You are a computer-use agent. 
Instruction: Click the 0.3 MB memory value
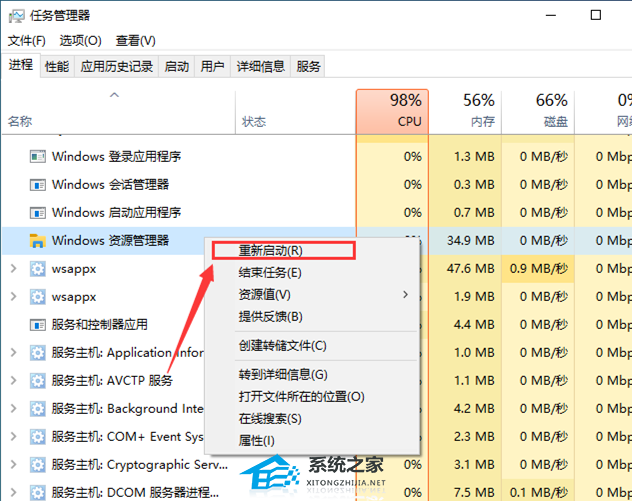point(474,185)
